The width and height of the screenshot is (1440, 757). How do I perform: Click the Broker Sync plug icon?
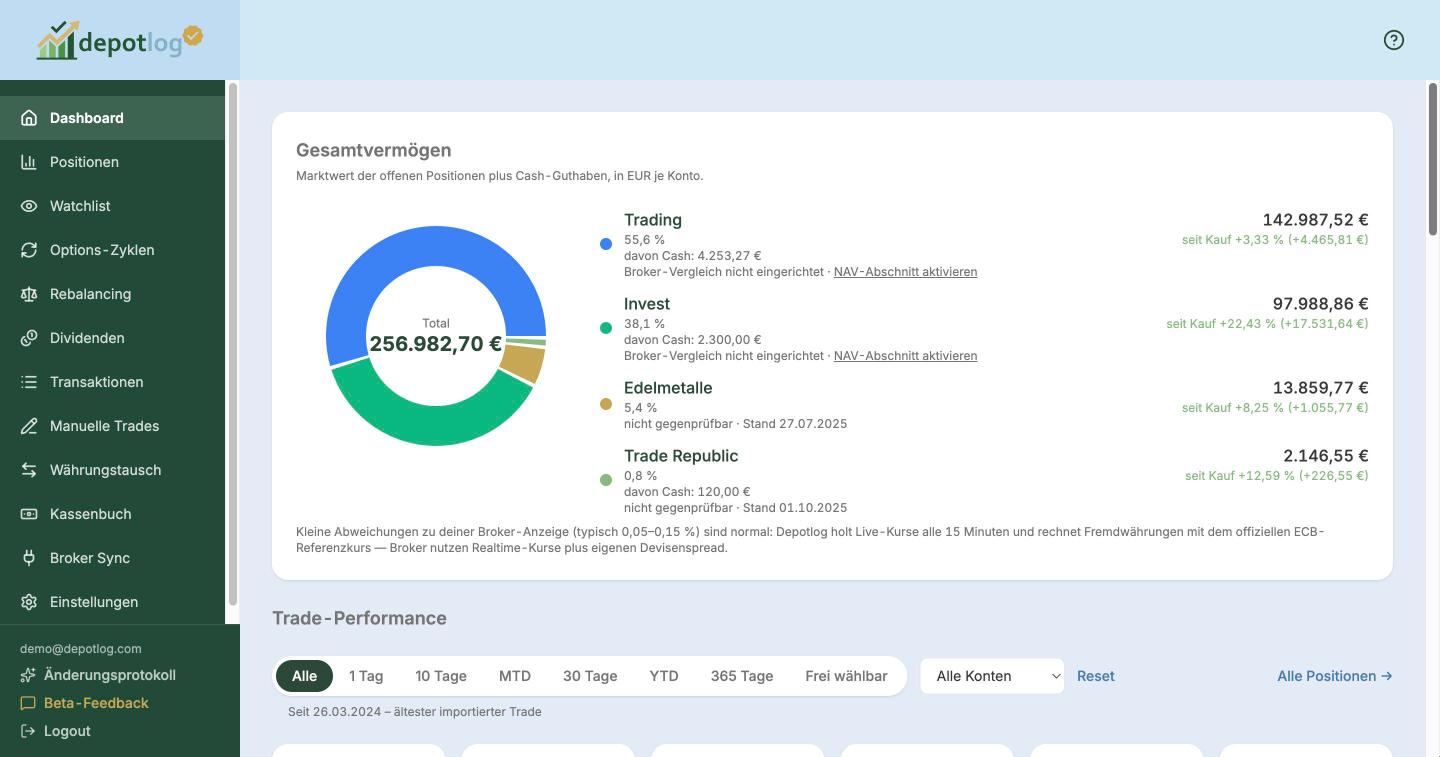click(29, 558)
